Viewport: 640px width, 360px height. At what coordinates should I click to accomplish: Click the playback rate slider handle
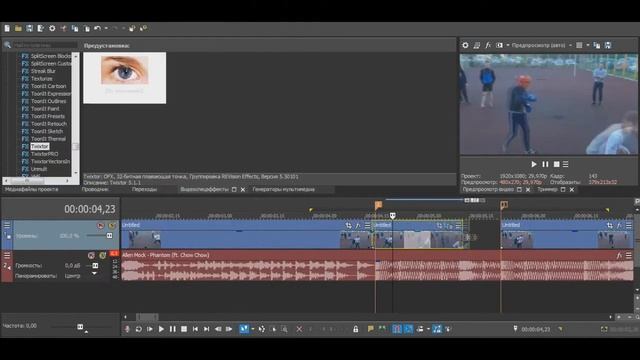click(80, 327)
